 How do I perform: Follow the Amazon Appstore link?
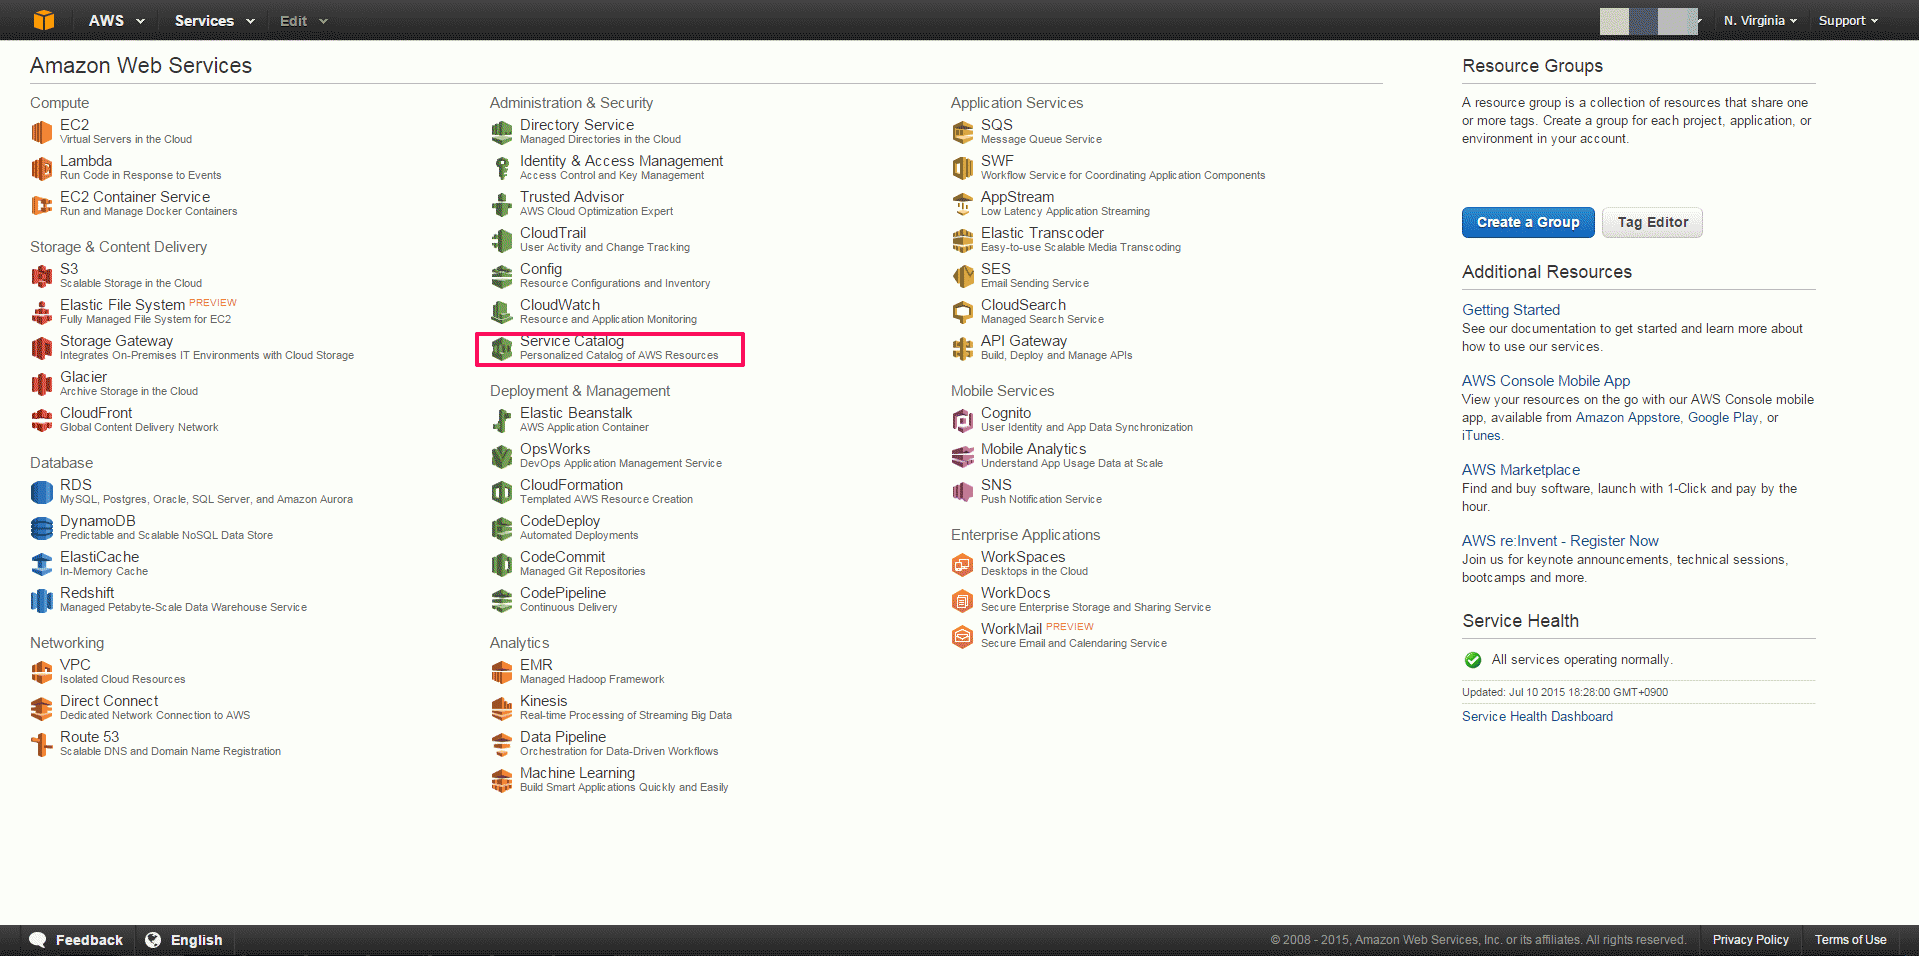pyautogui.click(x=1628, y=418)
